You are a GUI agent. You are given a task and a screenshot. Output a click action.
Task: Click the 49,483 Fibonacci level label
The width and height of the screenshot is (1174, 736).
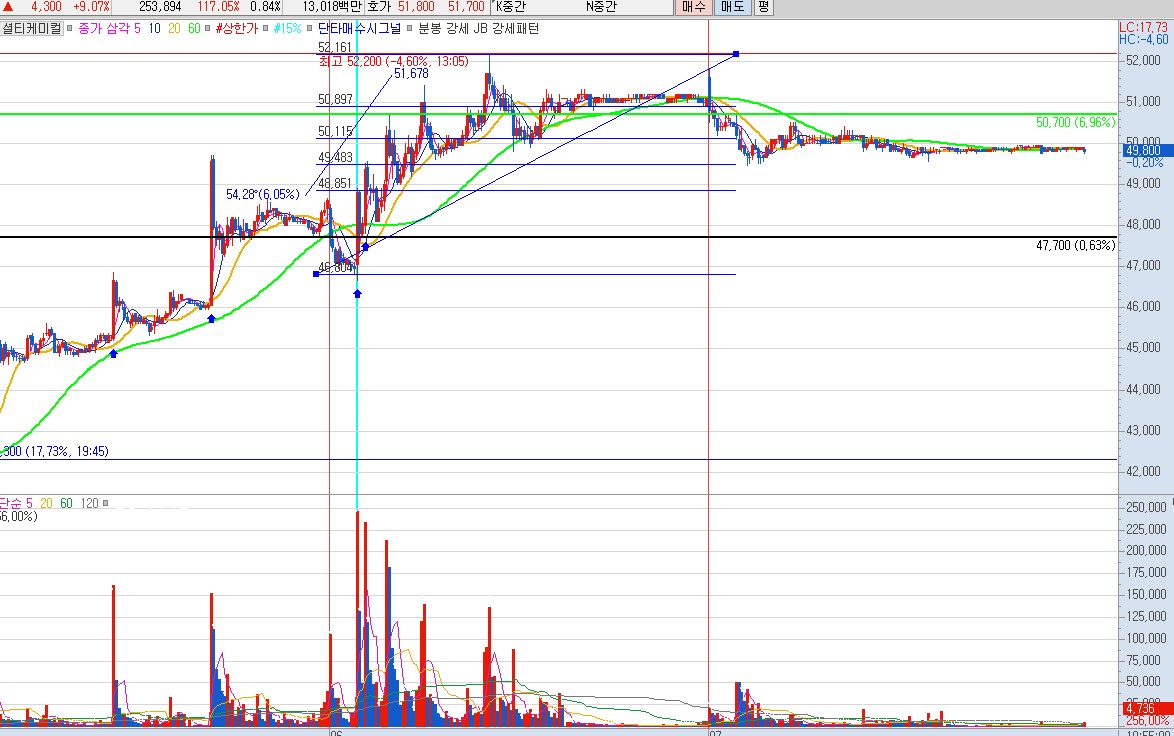[x=335, y=157]
